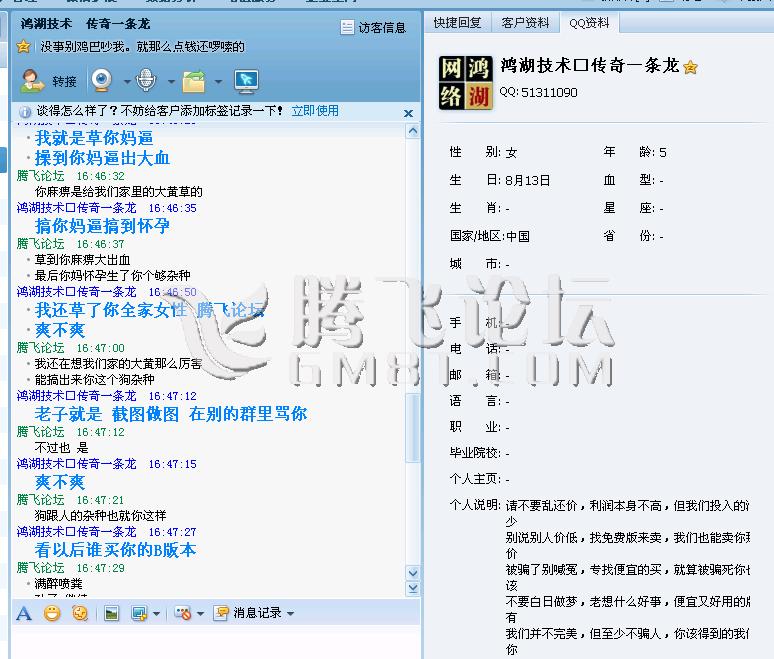Open the microphone dropdown arrow
The height and width of the screenshot is (659, 774).
(x=171, y=81)
